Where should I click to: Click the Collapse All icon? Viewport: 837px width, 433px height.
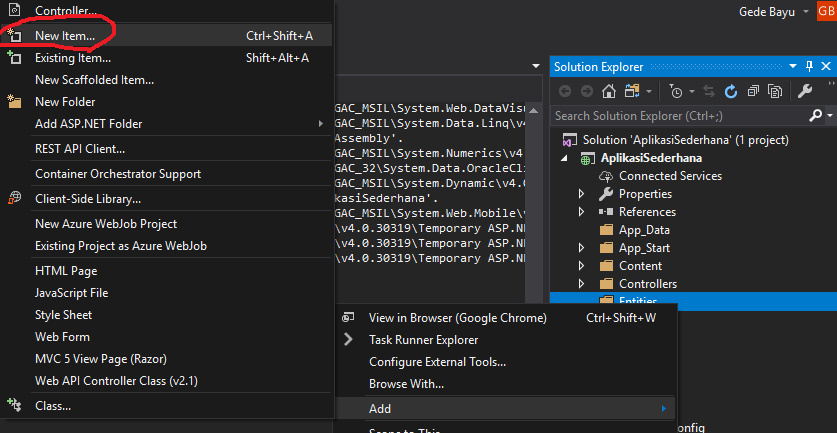point(753,91)
